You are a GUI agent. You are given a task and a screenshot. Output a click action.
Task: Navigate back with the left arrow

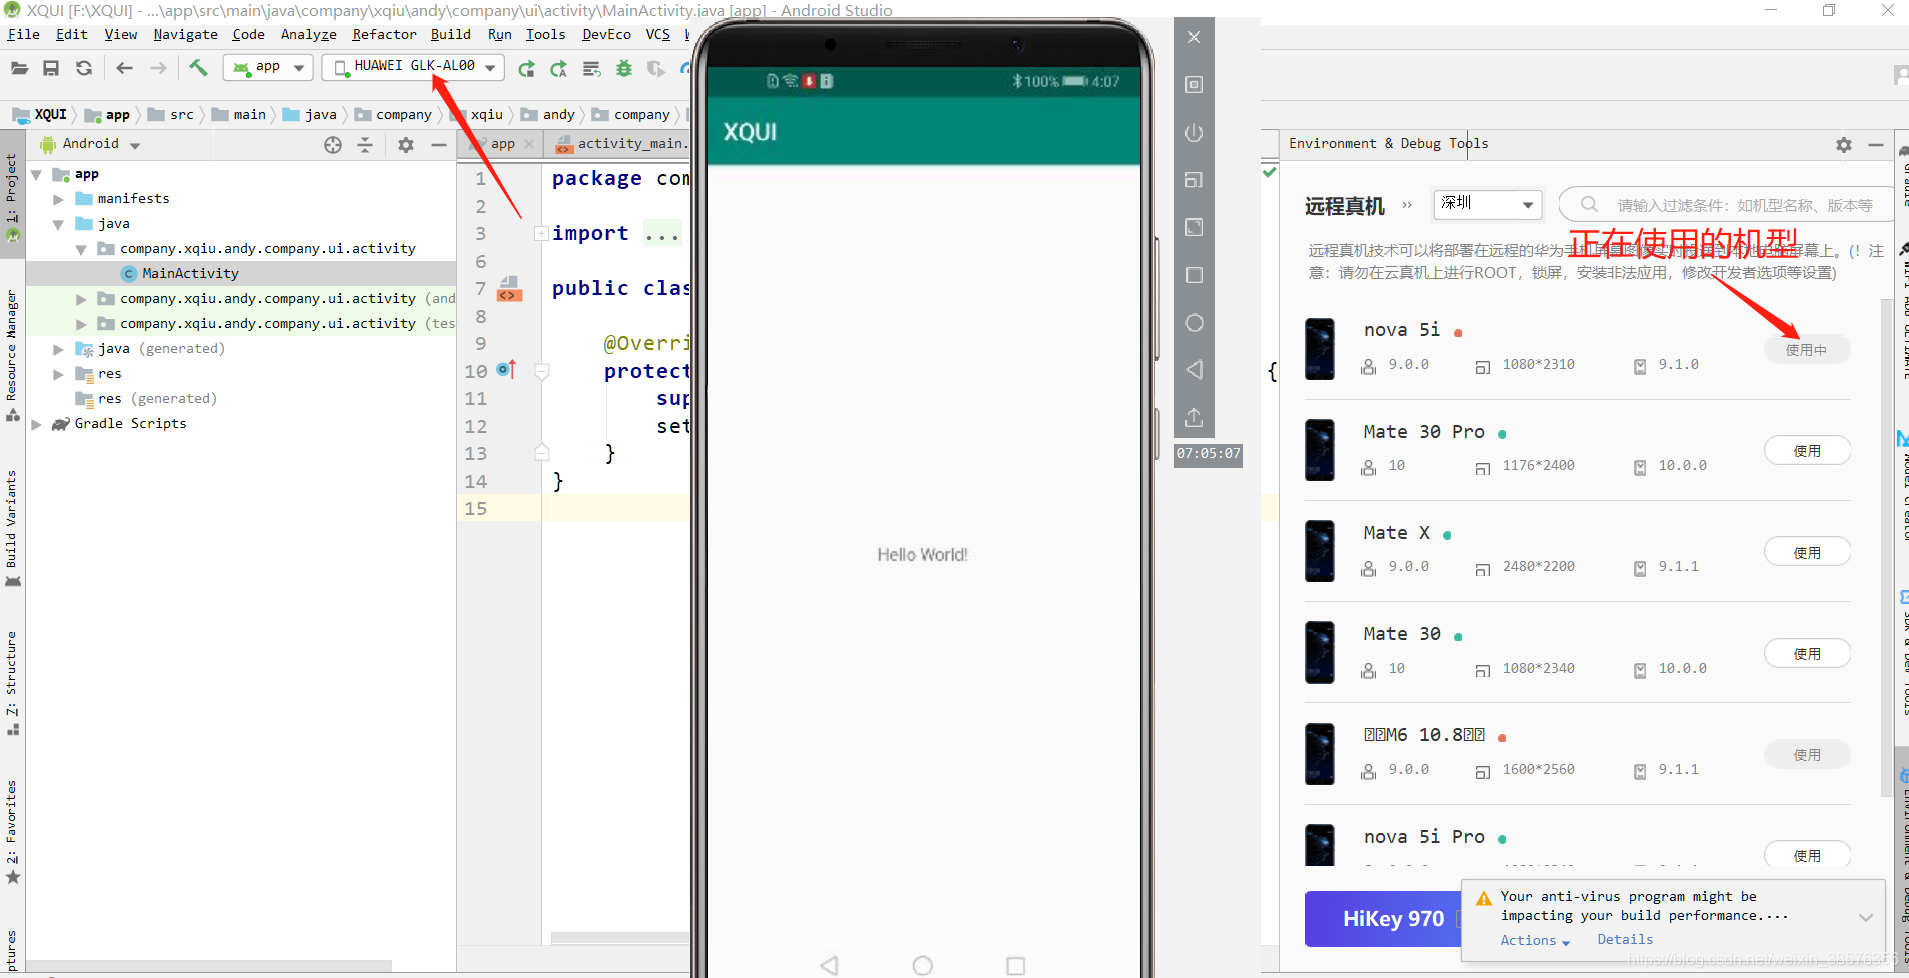pyautogui.click(x=124, y=68)
